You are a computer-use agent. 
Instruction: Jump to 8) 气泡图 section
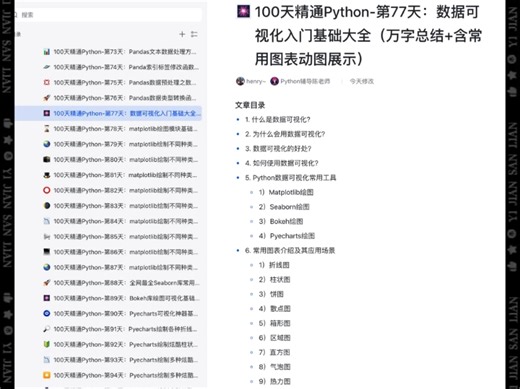click(x=274, y=367)
